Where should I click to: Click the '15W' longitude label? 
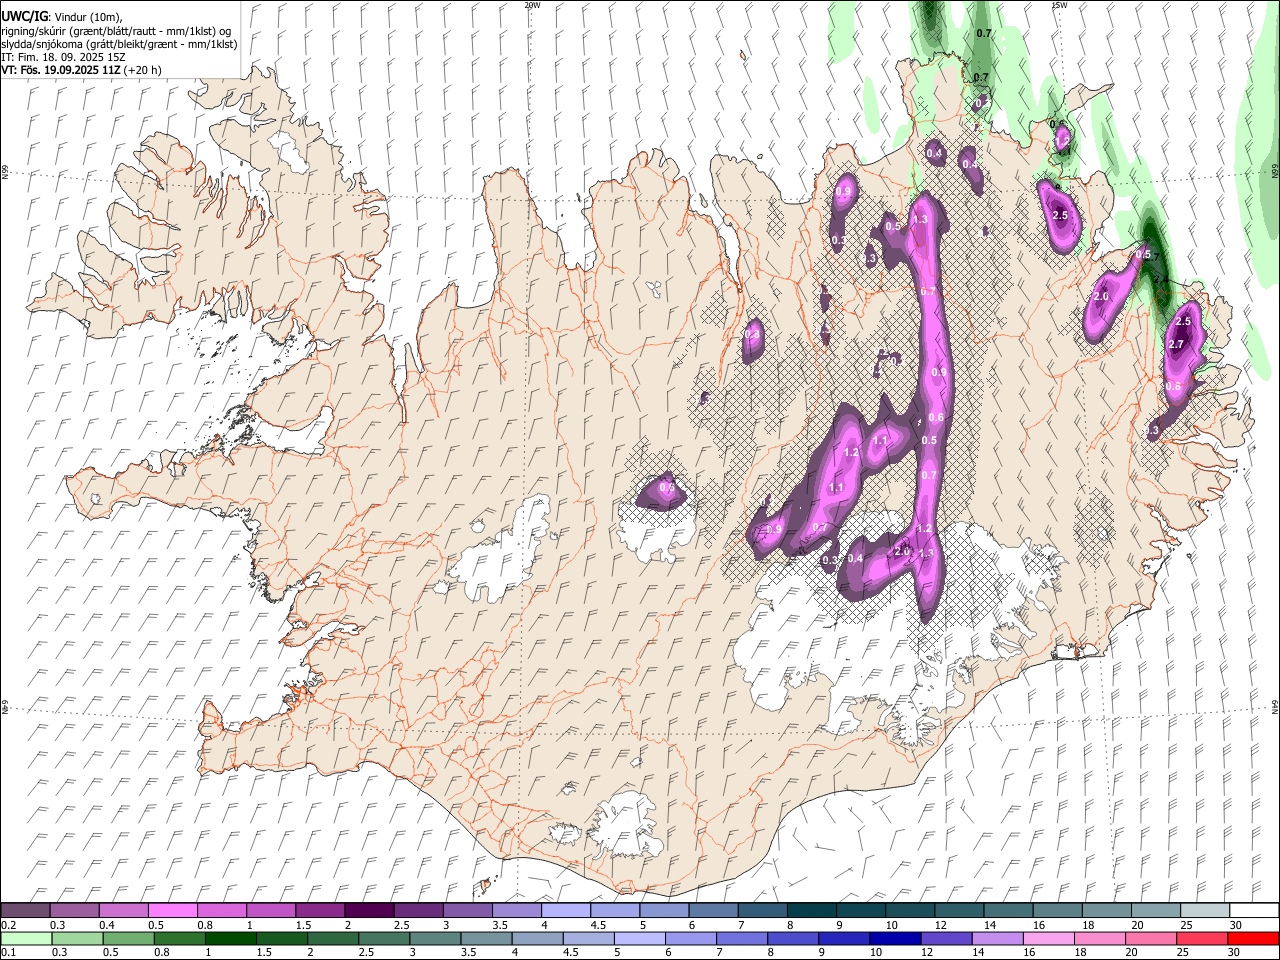(1059, 5)
